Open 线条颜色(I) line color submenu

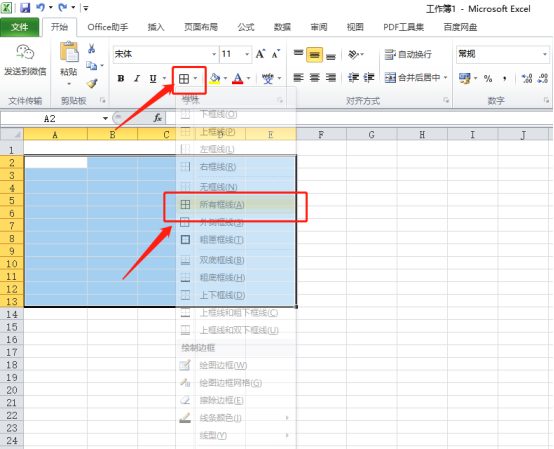pyautogui.click(x=236, y=418)
